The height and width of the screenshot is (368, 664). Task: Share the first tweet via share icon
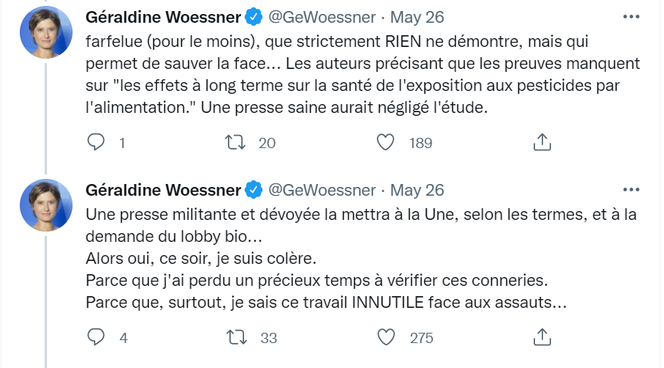click(x=542, y=142)
